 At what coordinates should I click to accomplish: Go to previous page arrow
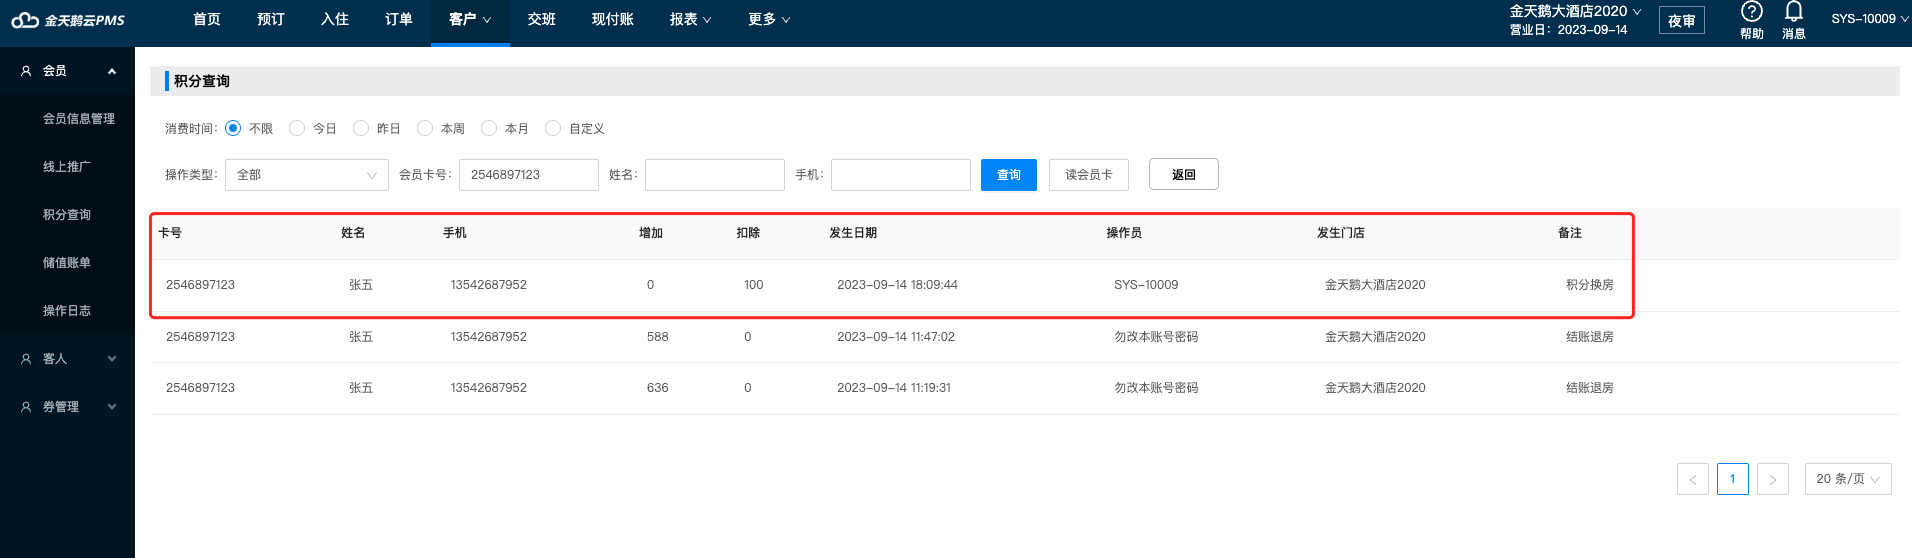[1692, 479]
